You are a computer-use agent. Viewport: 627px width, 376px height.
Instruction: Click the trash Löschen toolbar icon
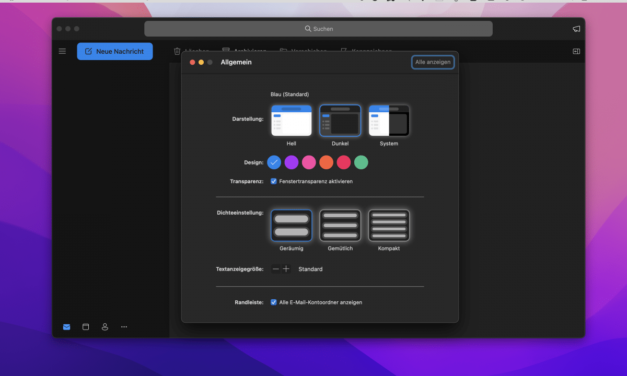coord(177,51)
